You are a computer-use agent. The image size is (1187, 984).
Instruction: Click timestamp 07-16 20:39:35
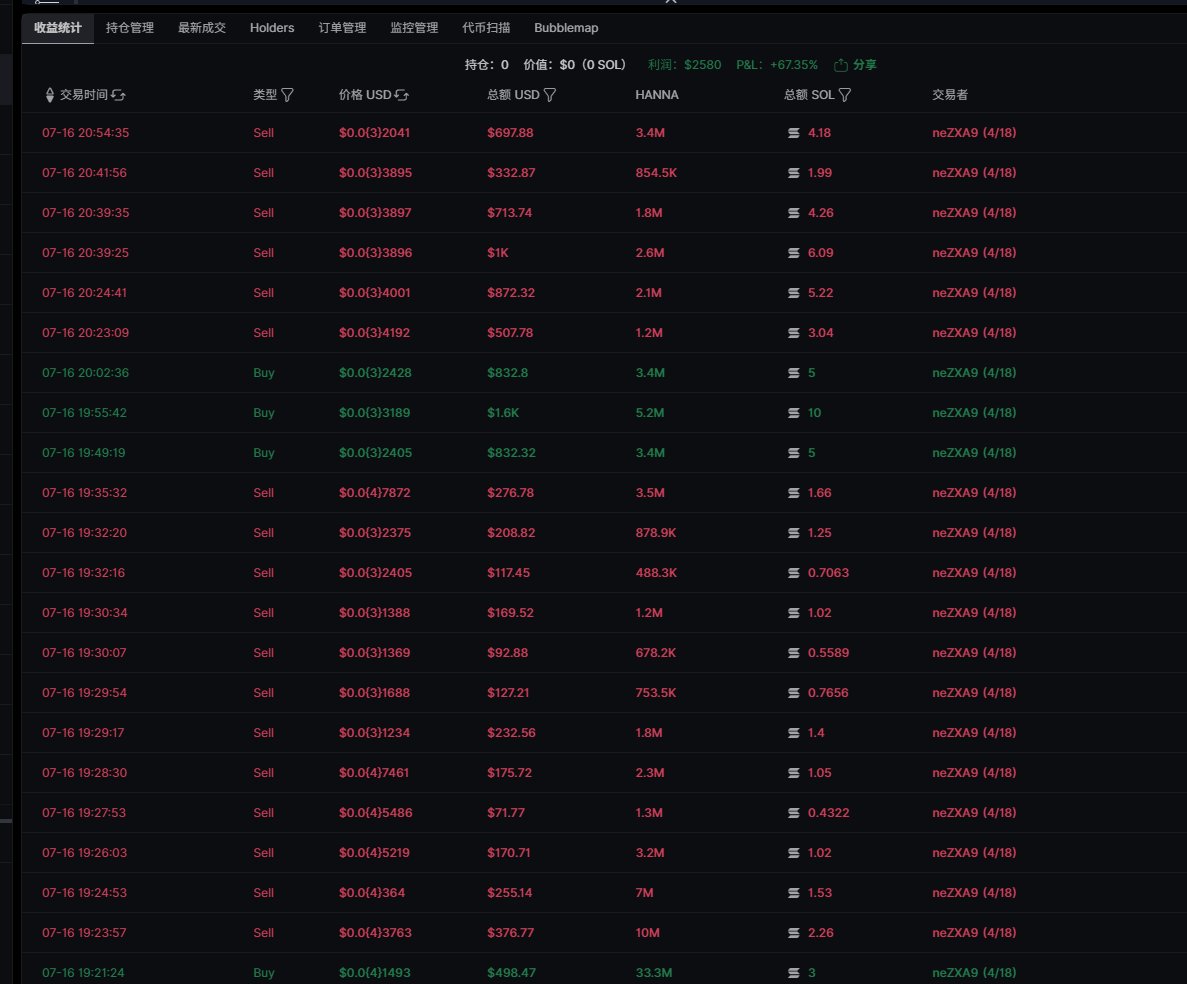tap(86, 213)
